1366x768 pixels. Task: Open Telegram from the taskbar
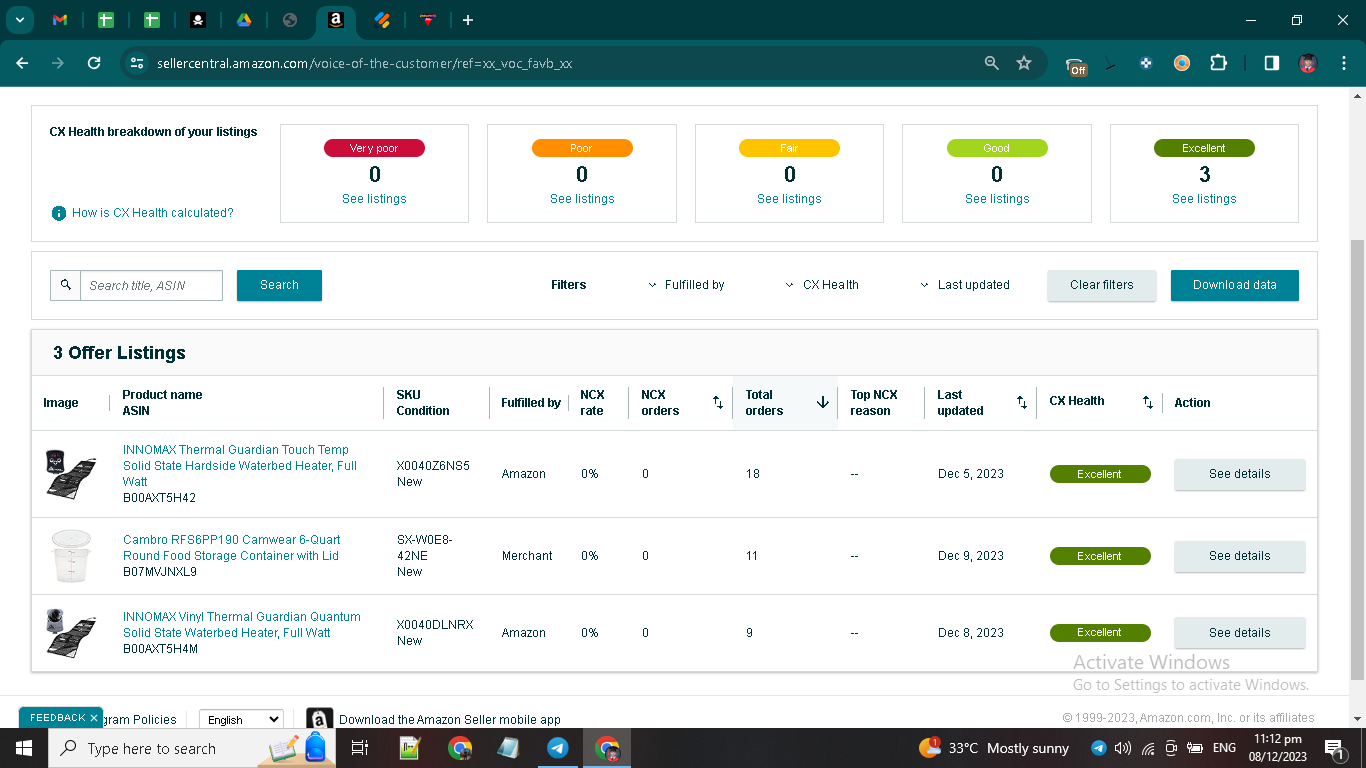click(558, 748)
